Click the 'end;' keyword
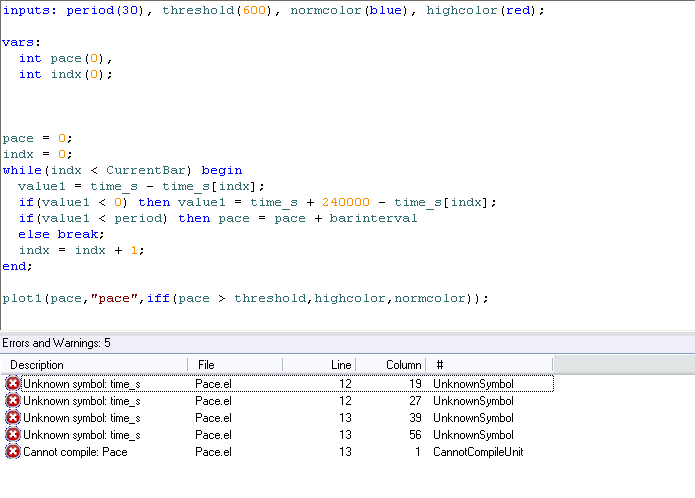 coord(17,266)
